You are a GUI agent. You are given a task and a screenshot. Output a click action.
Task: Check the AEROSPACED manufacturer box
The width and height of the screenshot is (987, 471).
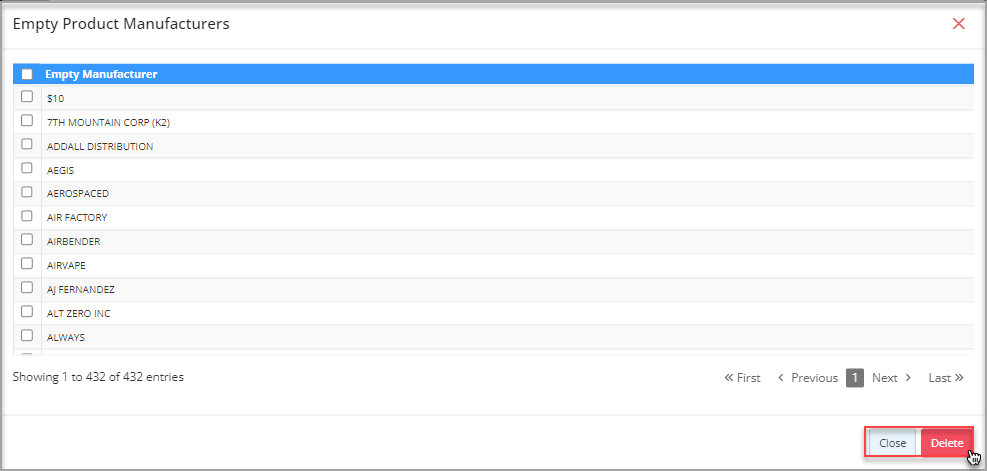(x=27, y=191)
